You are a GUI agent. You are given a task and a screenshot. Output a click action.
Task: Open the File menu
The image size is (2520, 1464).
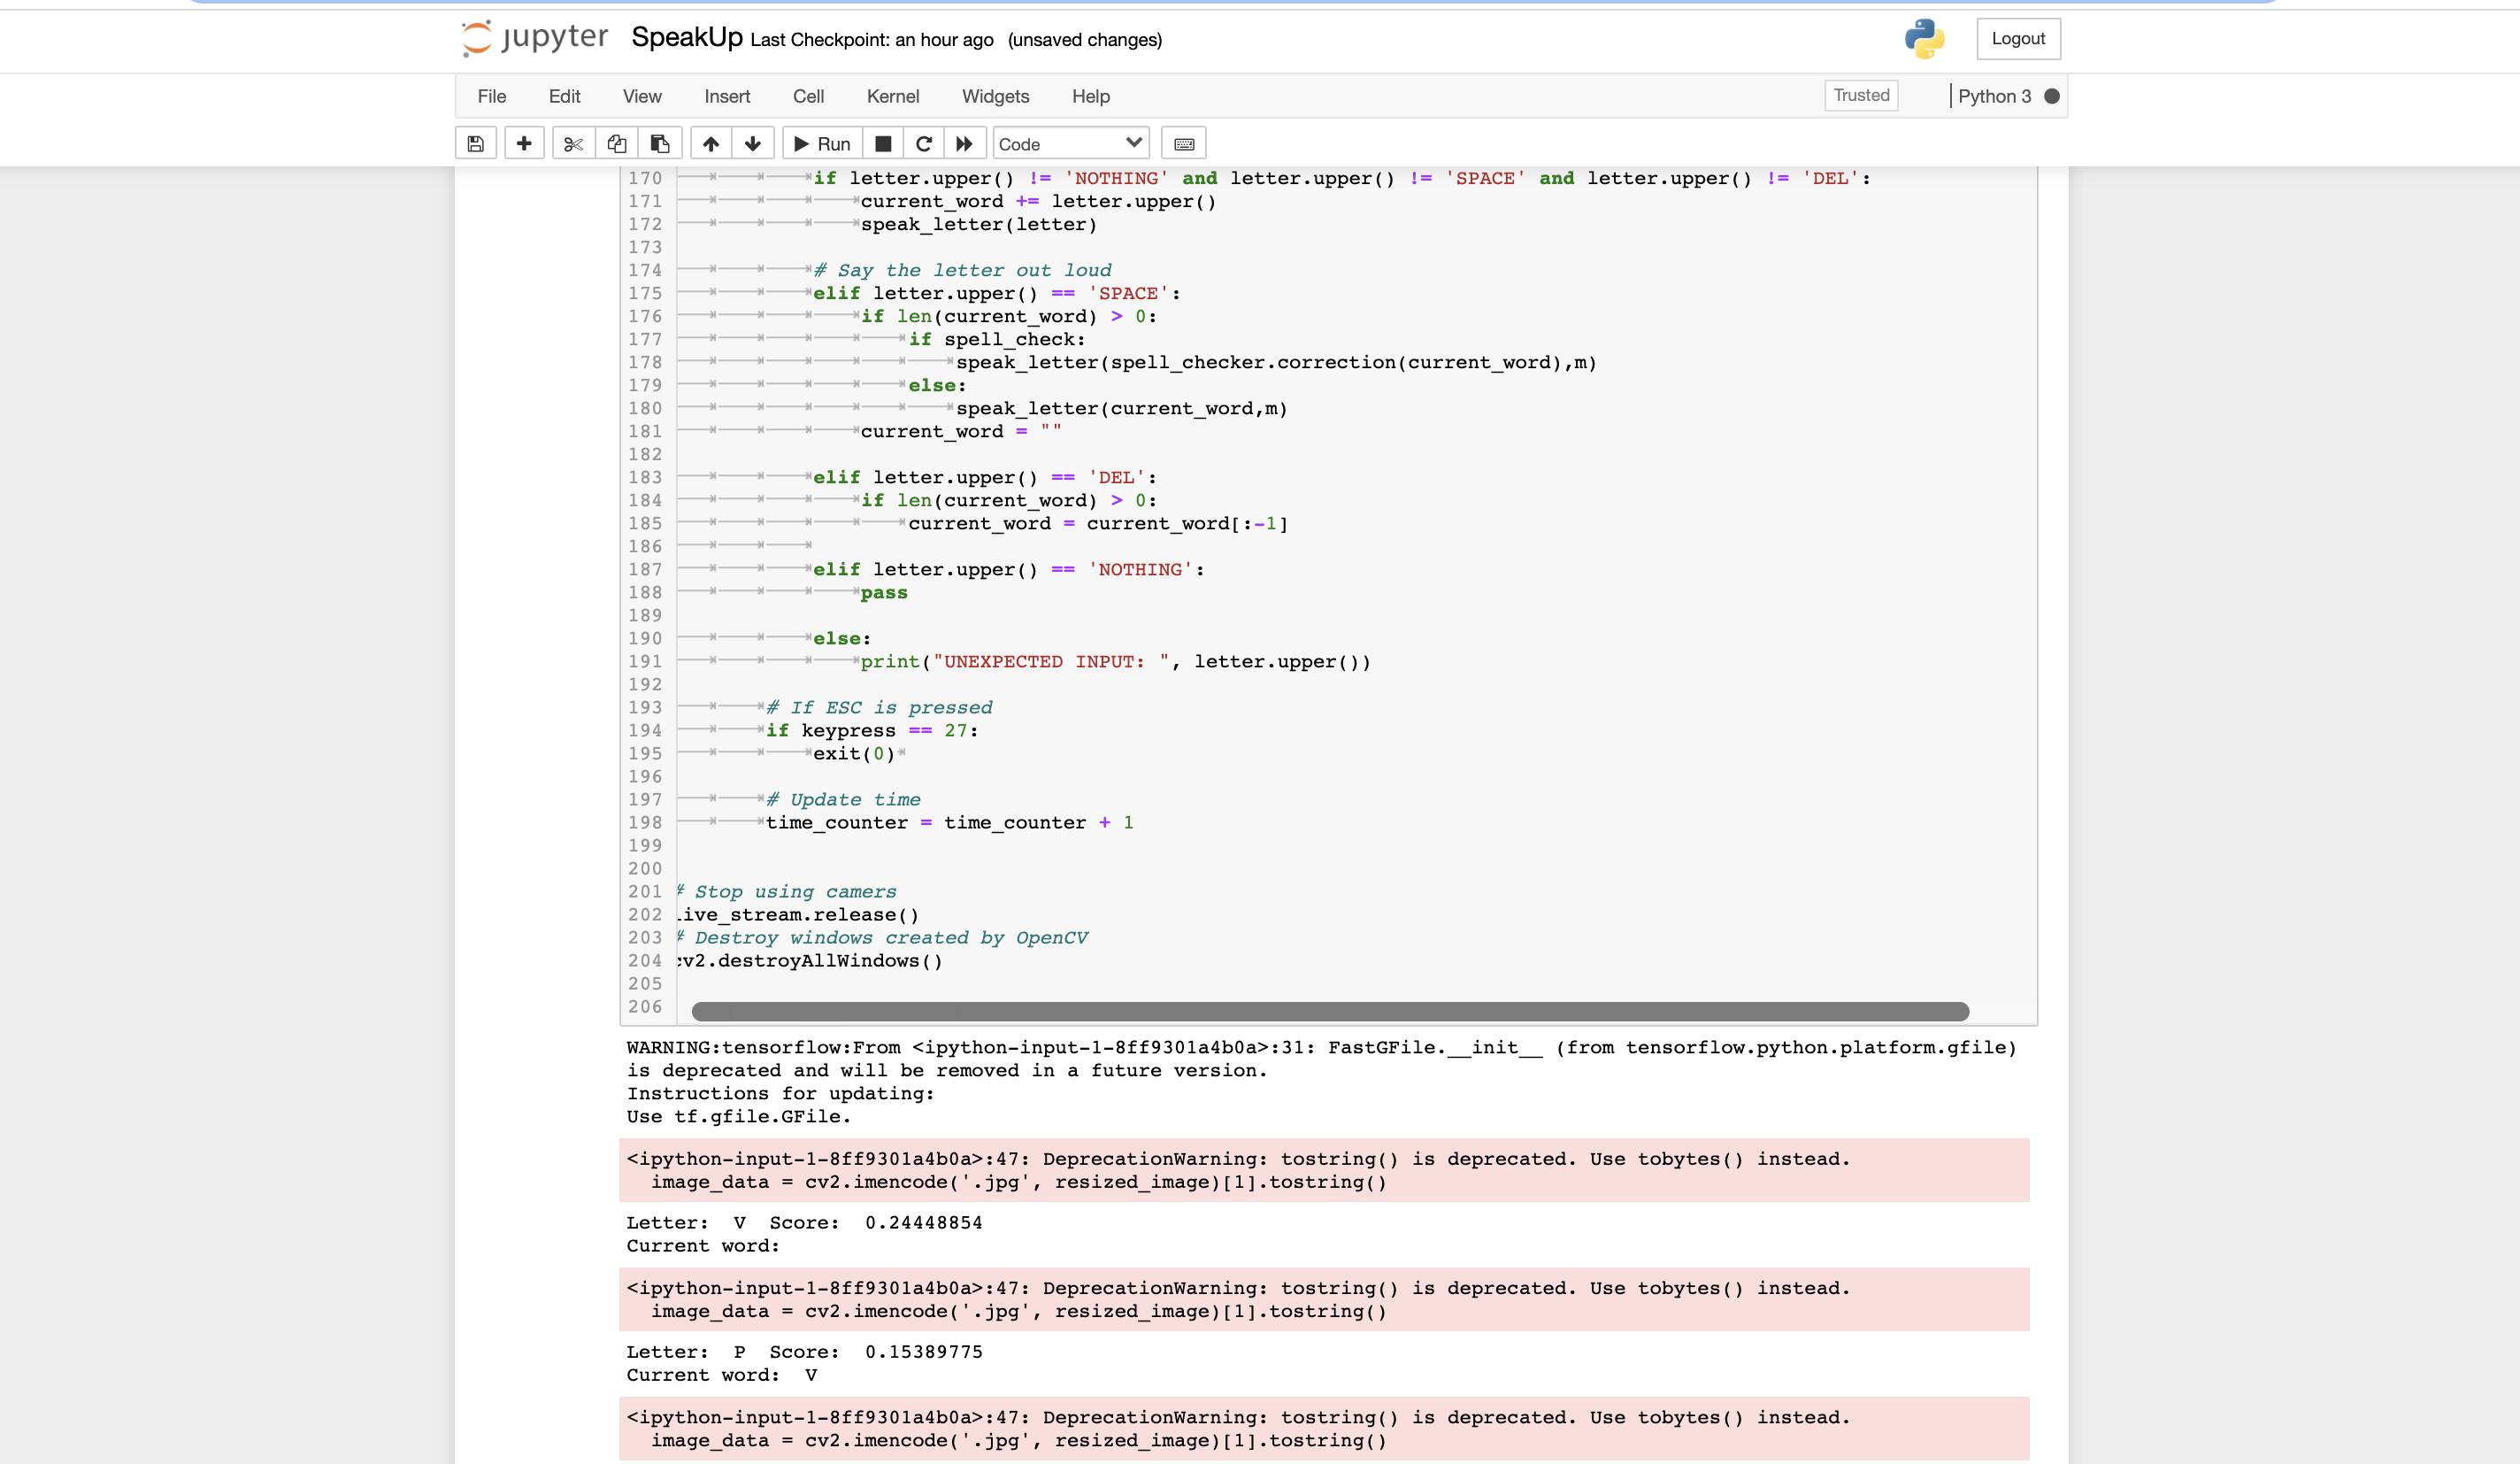coord(491,96)
